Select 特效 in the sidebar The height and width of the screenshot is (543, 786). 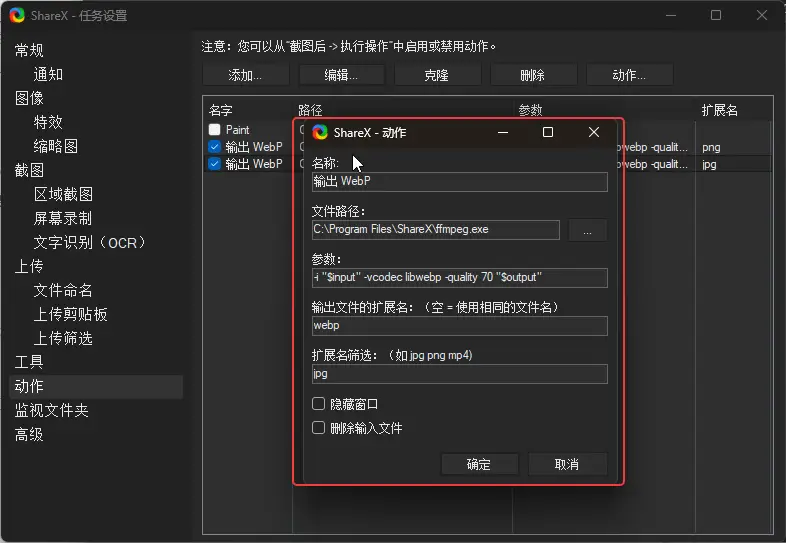[x=49, y=122]
